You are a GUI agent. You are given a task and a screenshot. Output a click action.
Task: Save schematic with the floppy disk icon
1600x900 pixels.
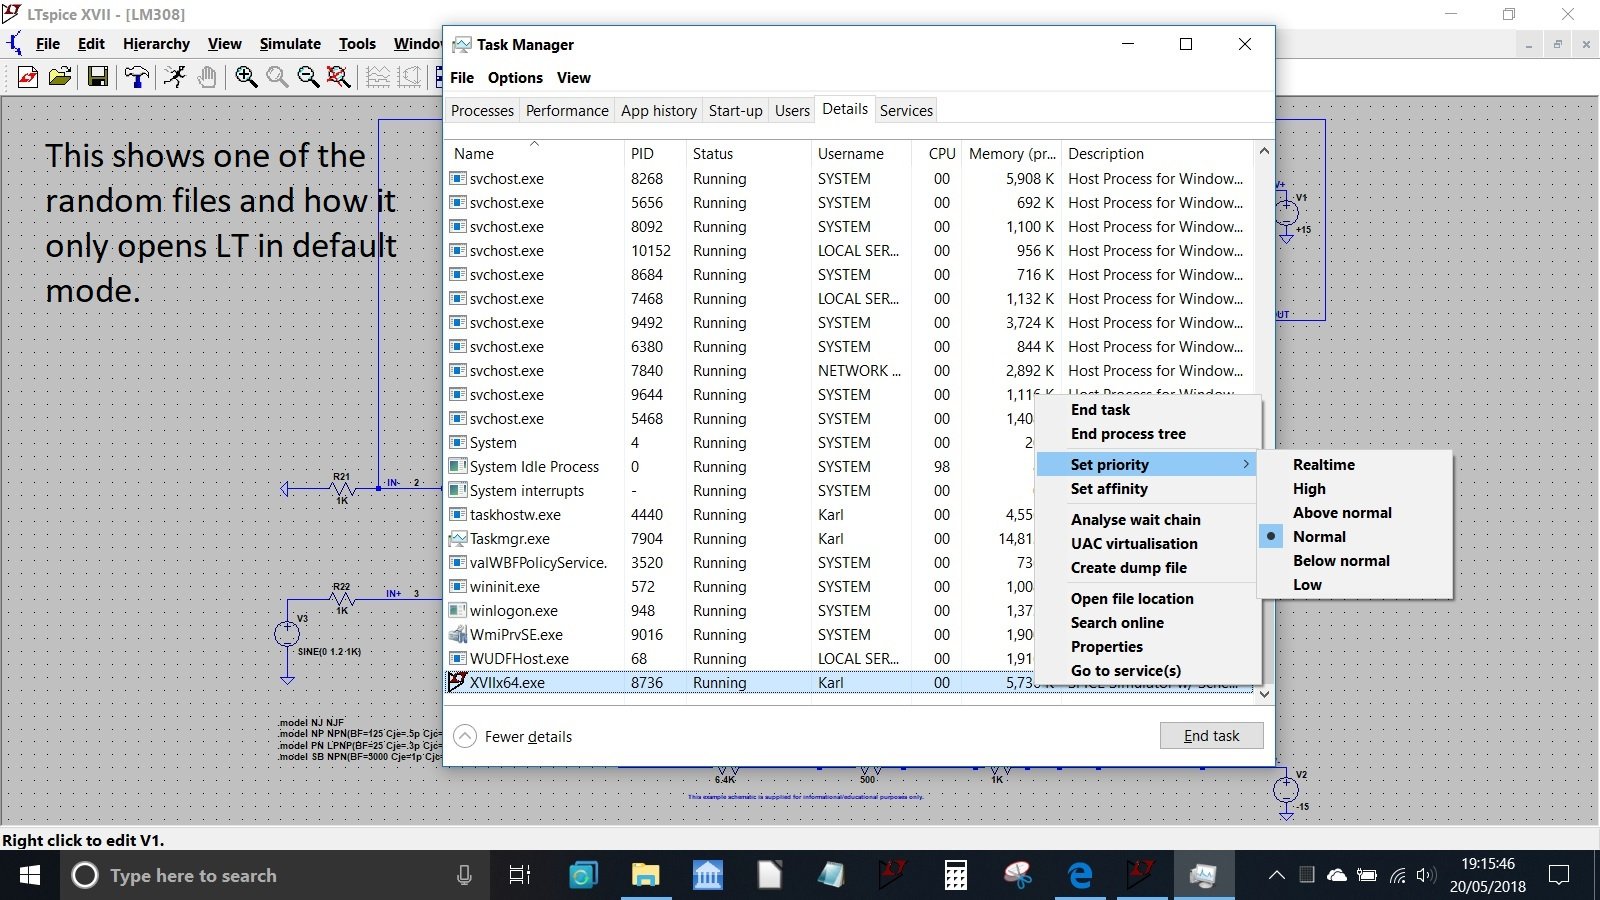98,77
